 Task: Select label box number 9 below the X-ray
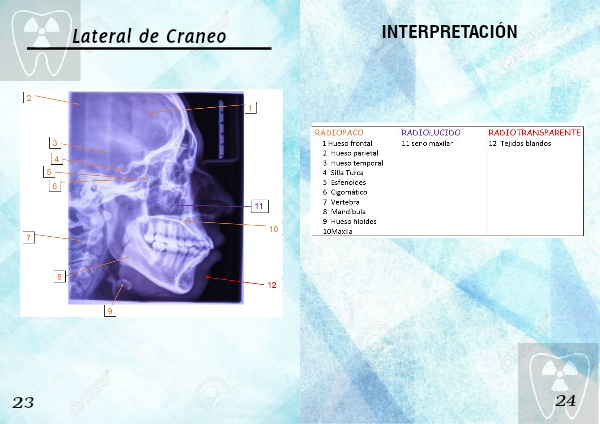click(110, 311)
